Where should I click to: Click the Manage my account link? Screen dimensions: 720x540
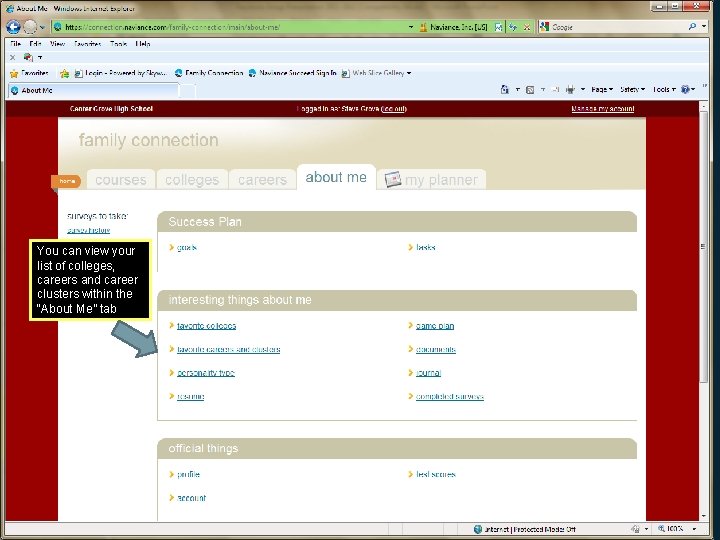point(602,109)
